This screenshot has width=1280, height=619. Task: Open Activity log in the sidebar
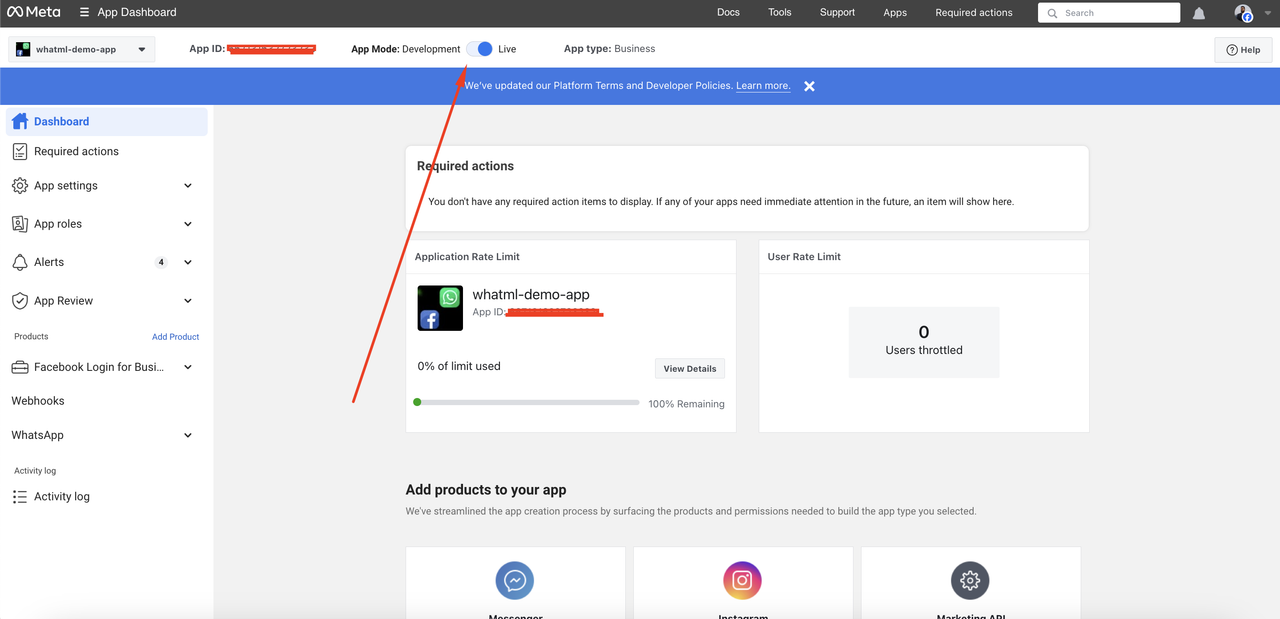coord(62,497)
